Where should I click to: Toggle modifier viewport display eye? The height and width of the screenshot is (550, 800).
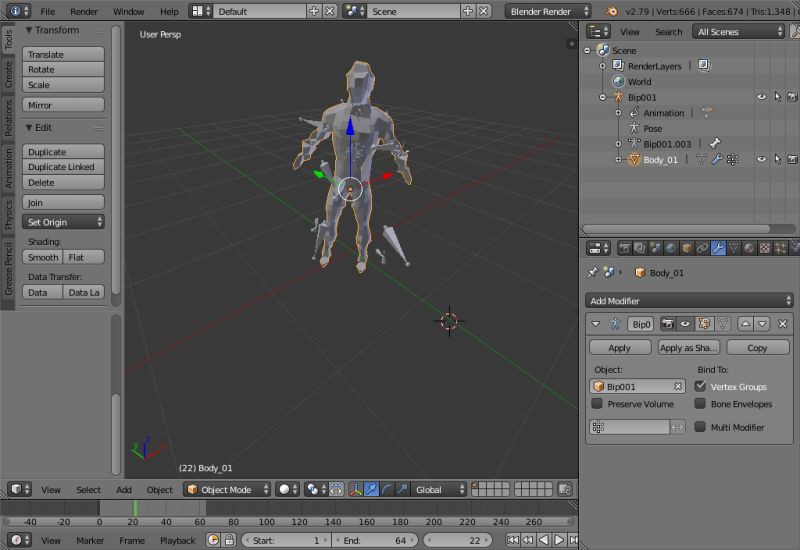(685, 323)
